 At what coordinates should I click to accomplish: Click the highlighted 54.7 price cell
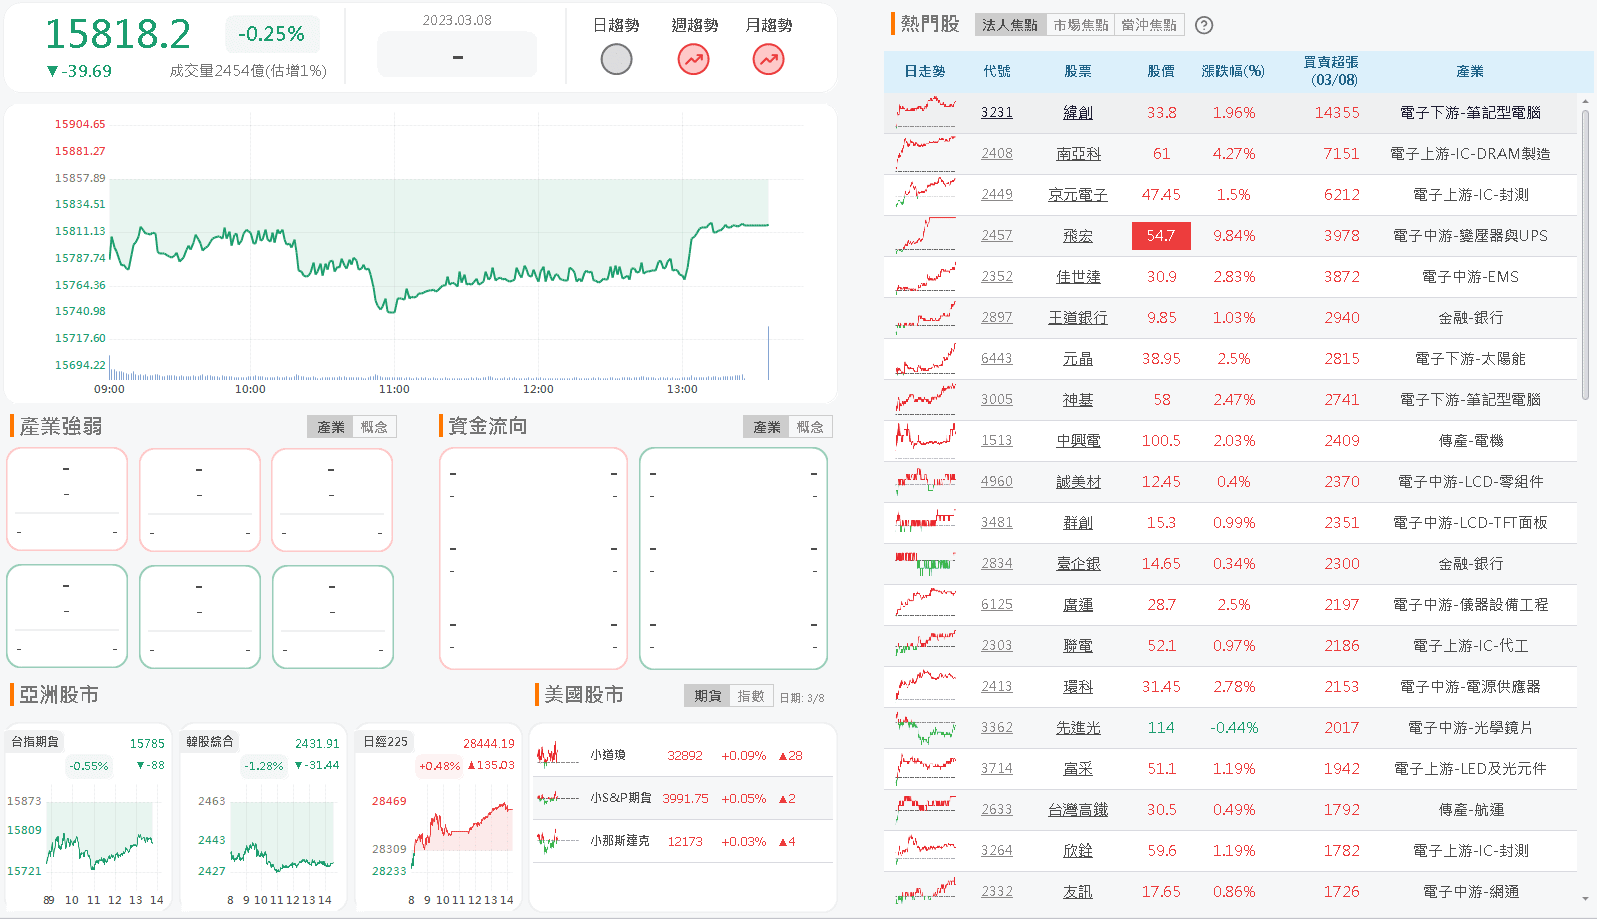pyautogui.click(x=1161, y=235)
